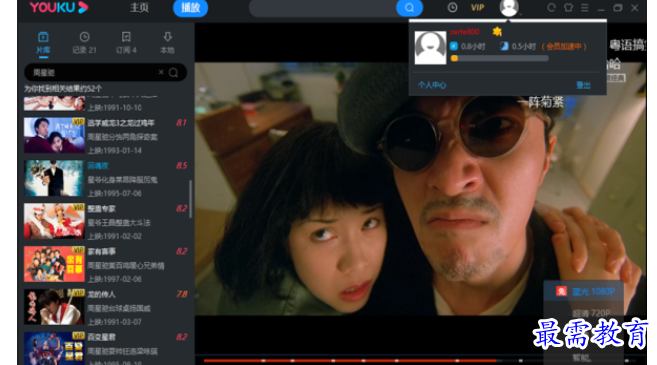Open the main menu hamburger icon
Screen dimensions: 657x365
(585, 8)
